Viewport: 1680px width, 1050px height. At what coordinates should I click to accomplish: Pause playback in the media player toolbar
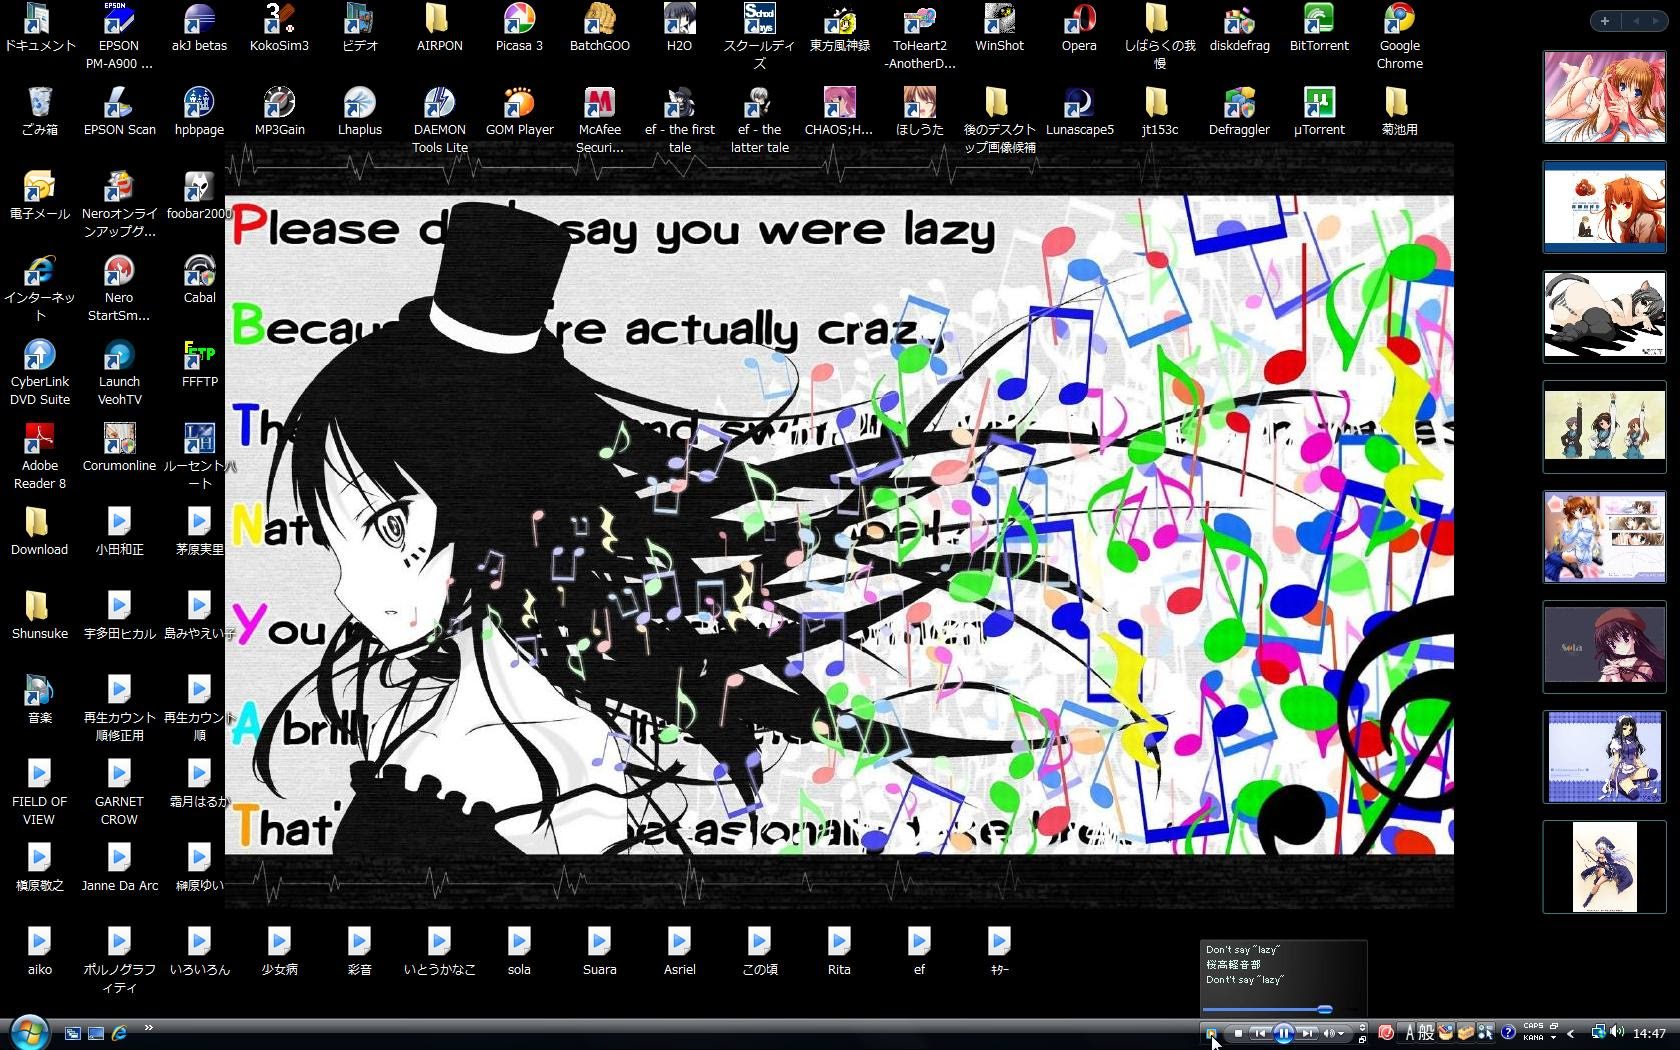pyautogui.click(x=1283, y=1033)
